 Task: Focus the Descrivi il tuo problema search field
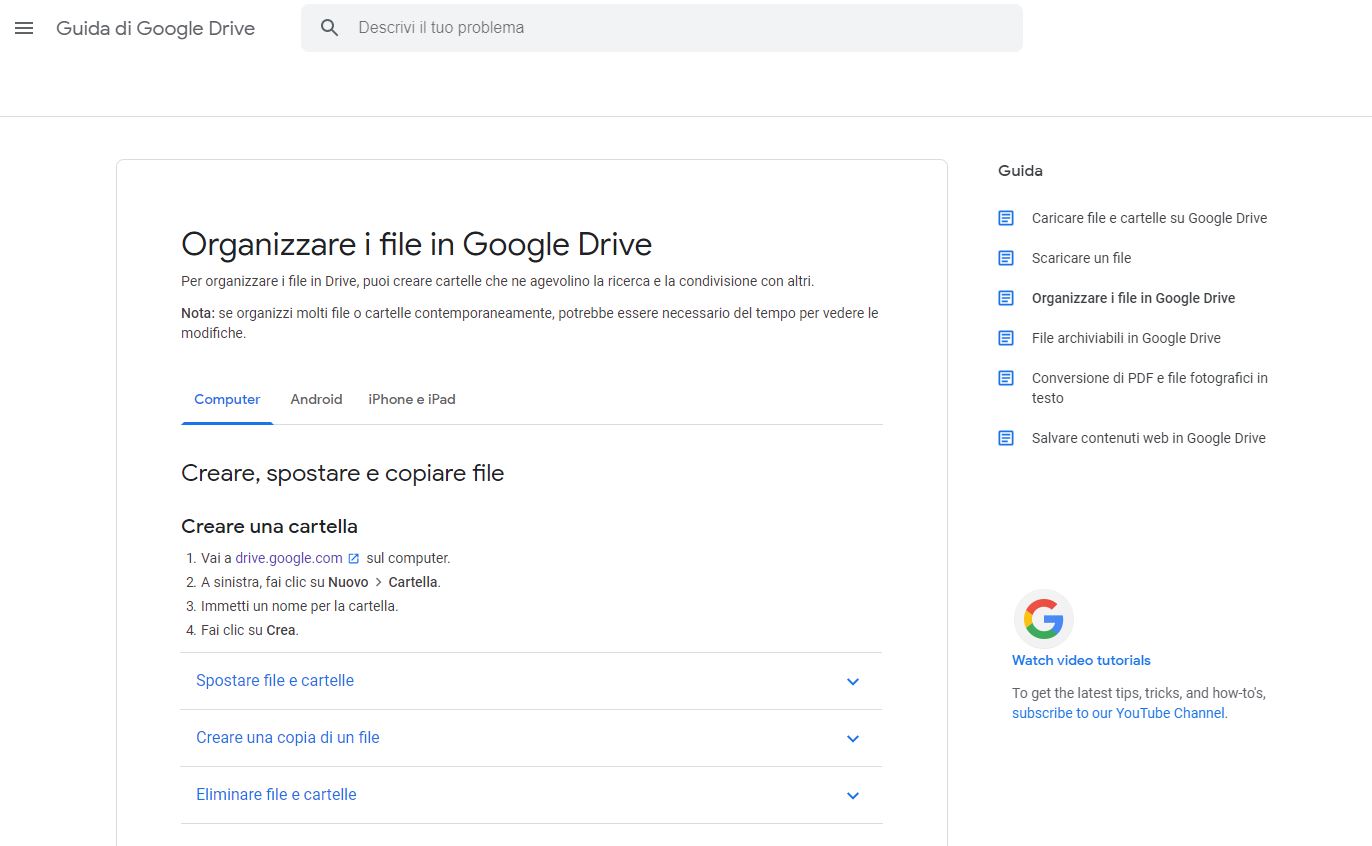click(x=661, y=28)
